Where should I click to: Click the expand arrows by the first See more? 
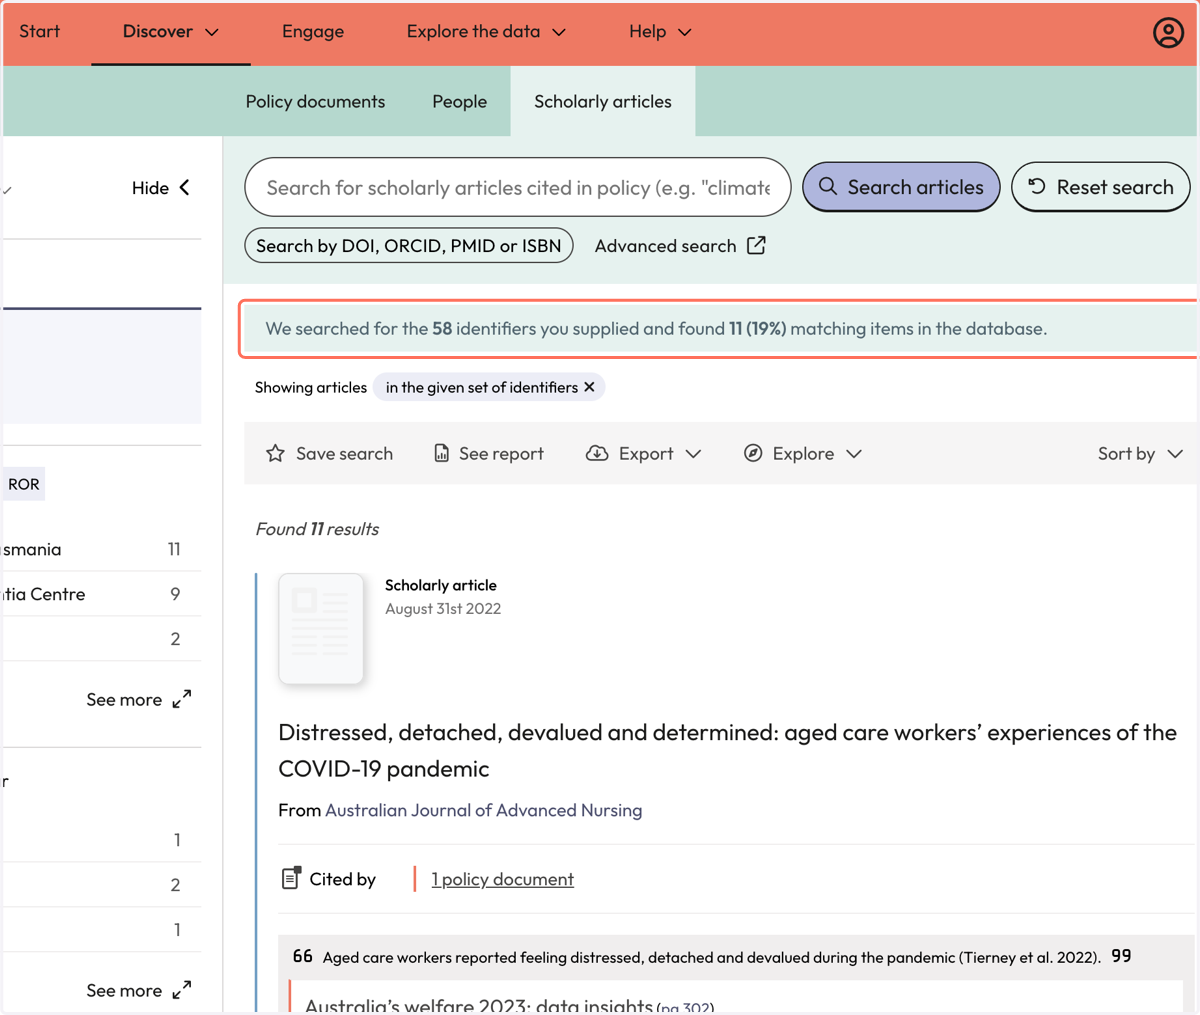(x=181, y=699)
